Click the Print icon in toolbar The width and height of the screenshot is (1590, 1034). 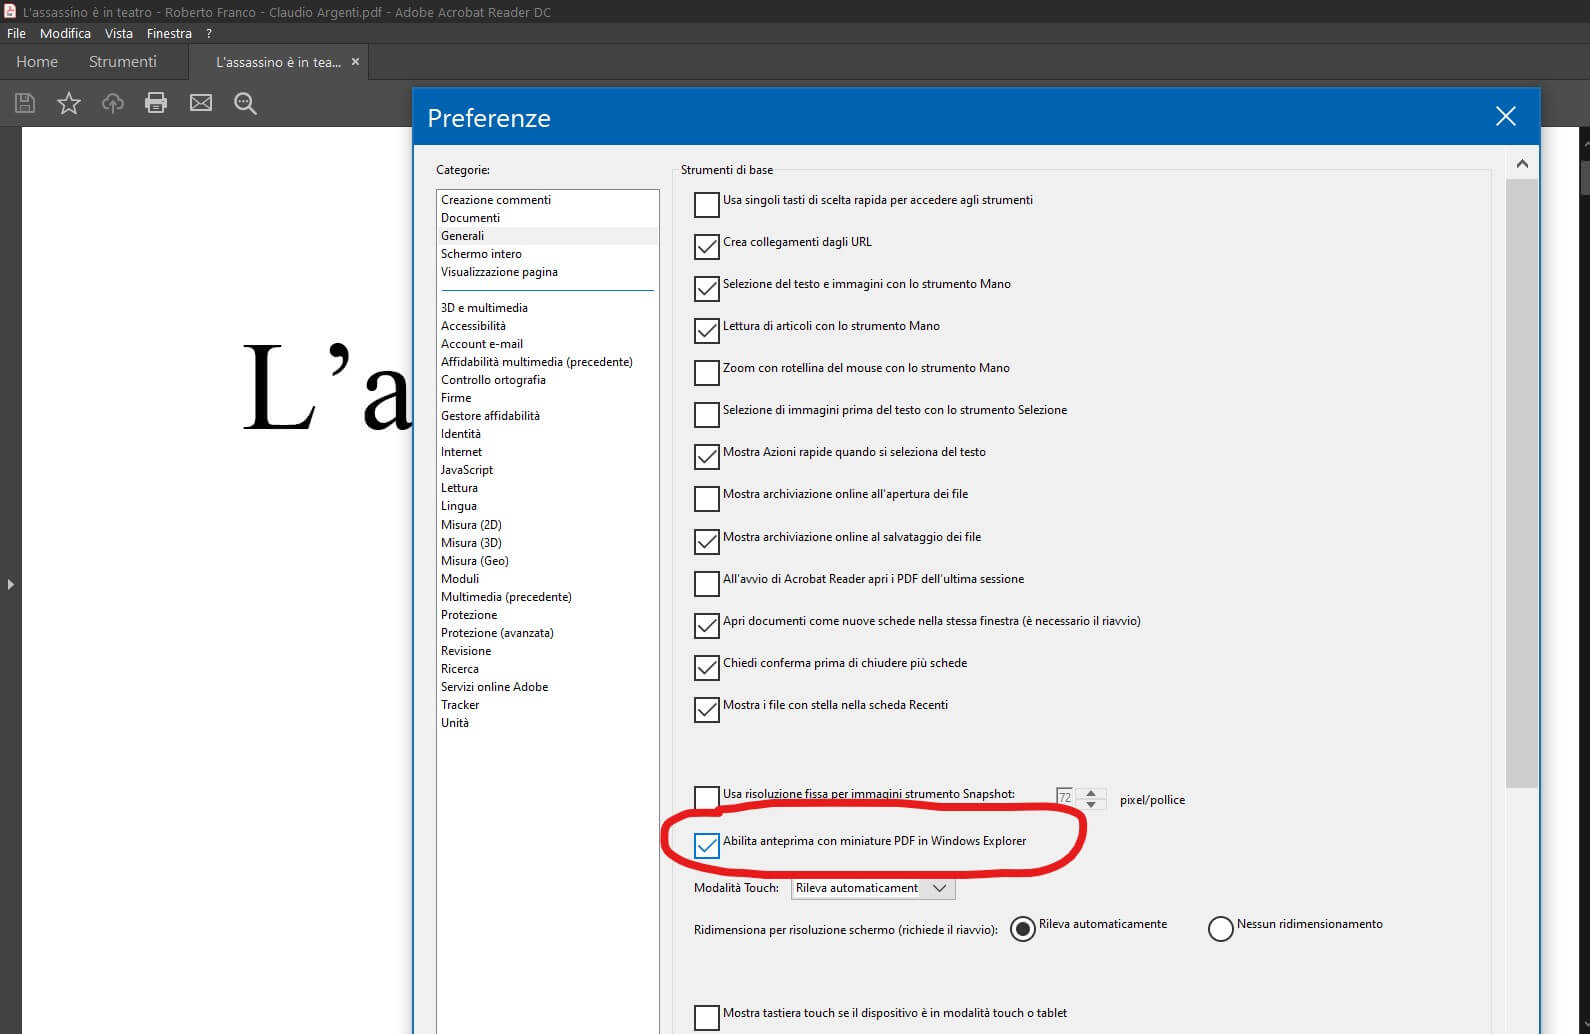tap(156, 103)
